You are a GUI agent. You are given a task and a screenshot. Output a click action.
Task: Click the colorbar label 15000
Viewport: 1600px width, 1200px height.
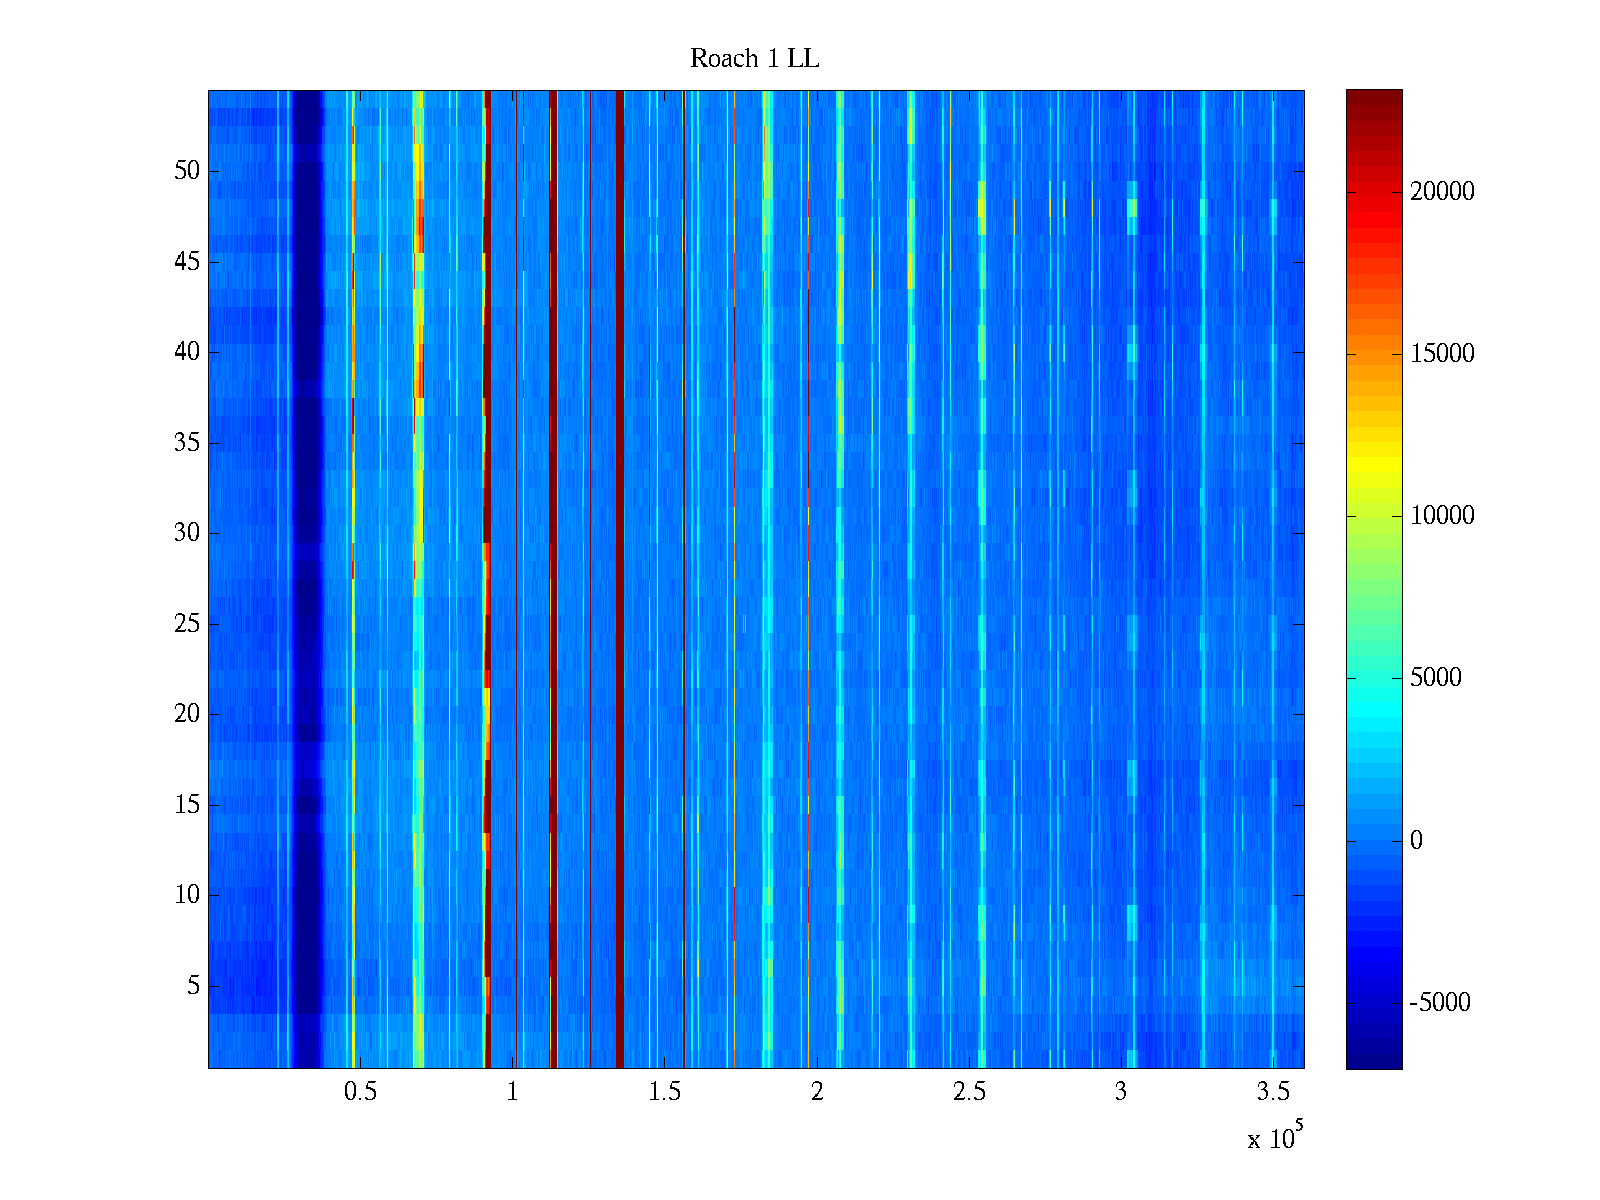point(1441,354)
